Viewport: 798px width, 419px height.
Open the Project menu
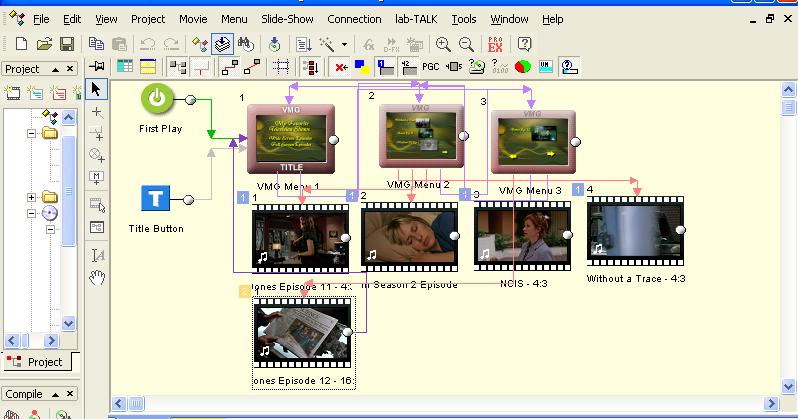148,19
